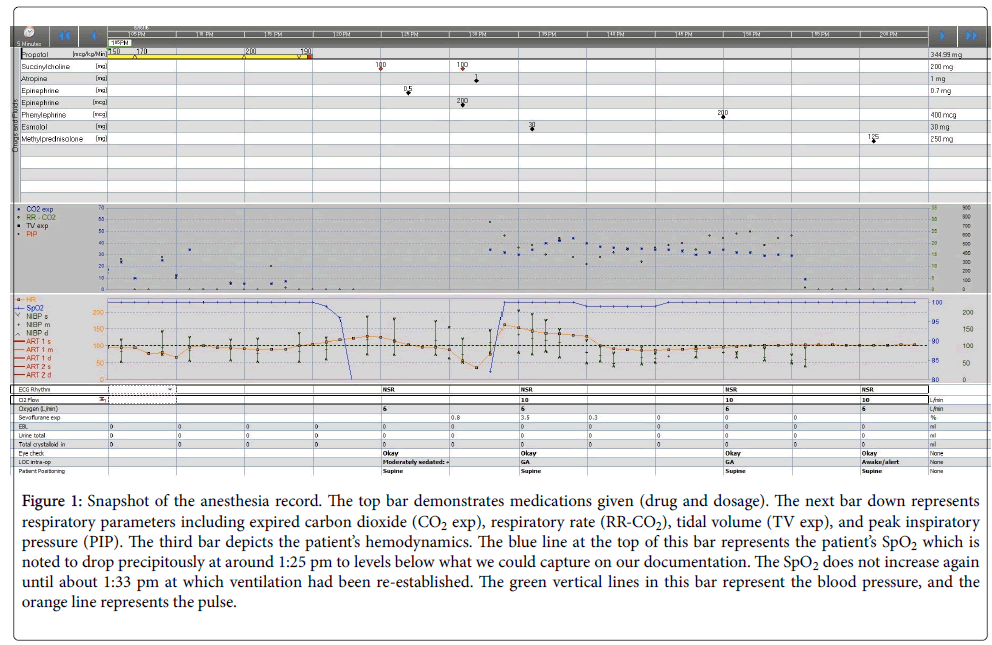Click the red O2 Flow marker icon

click(102, 399)
